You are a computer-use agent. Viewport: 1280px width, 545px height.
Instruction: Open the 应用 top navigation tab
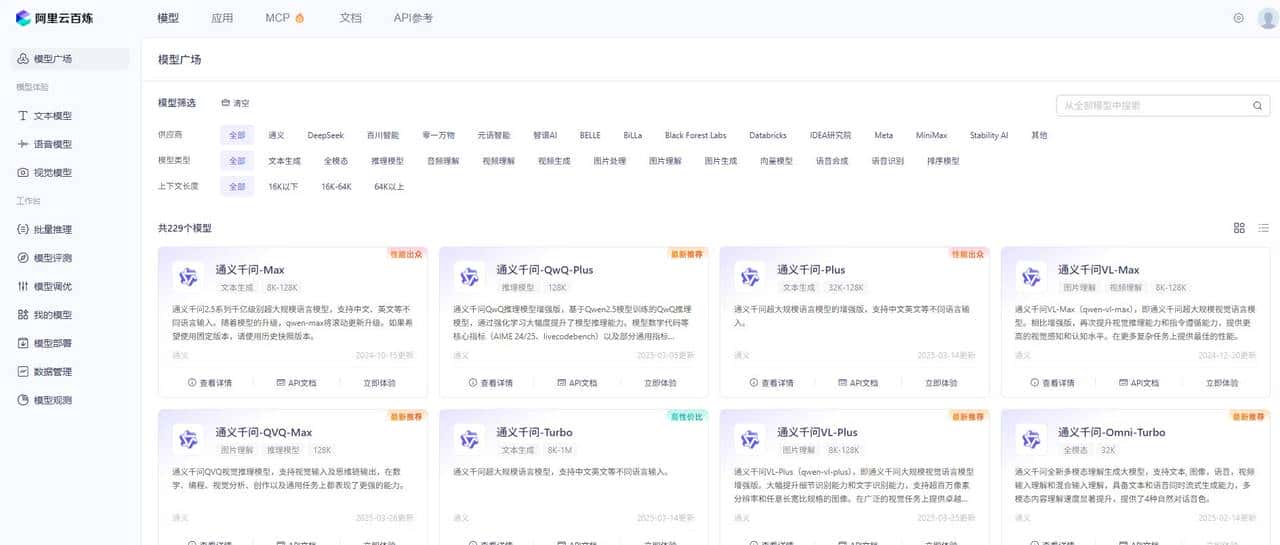pyautogui.click(x=222, y=18)
